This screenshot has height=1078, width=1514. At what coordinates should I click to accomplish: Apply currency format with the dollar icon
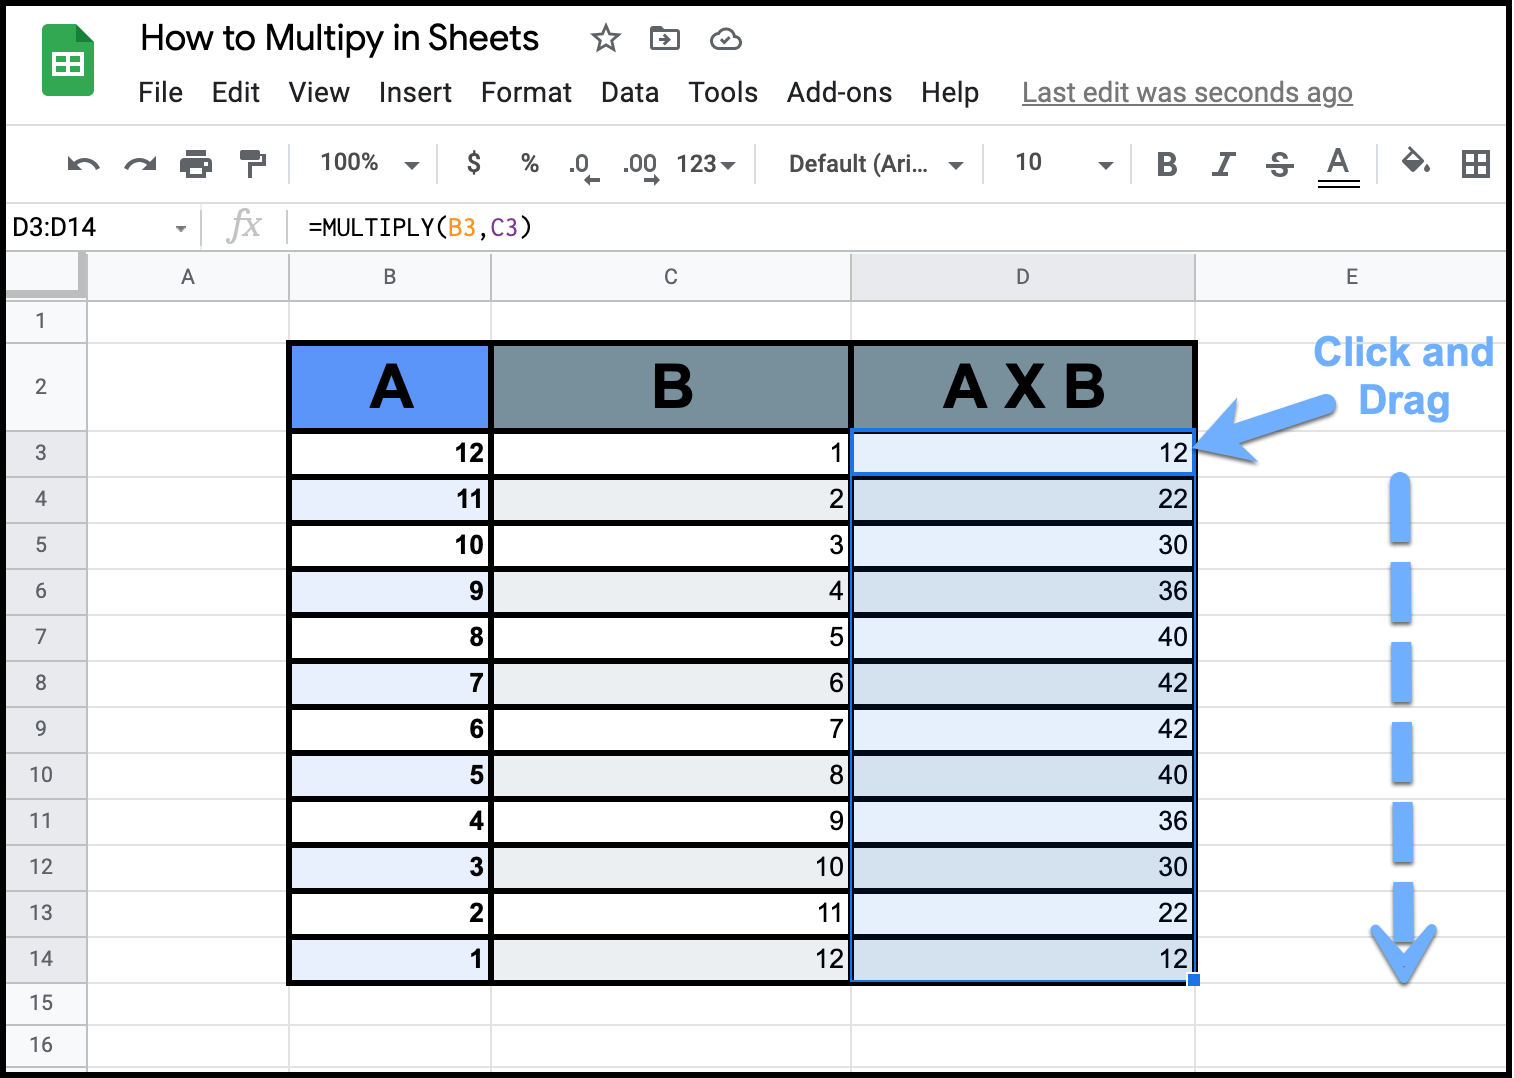[x=473, y=163]
